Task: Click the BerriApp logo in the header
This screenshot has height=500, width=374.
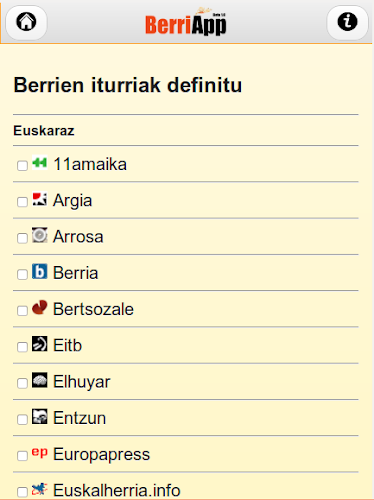Action: (x=186, y=22)
